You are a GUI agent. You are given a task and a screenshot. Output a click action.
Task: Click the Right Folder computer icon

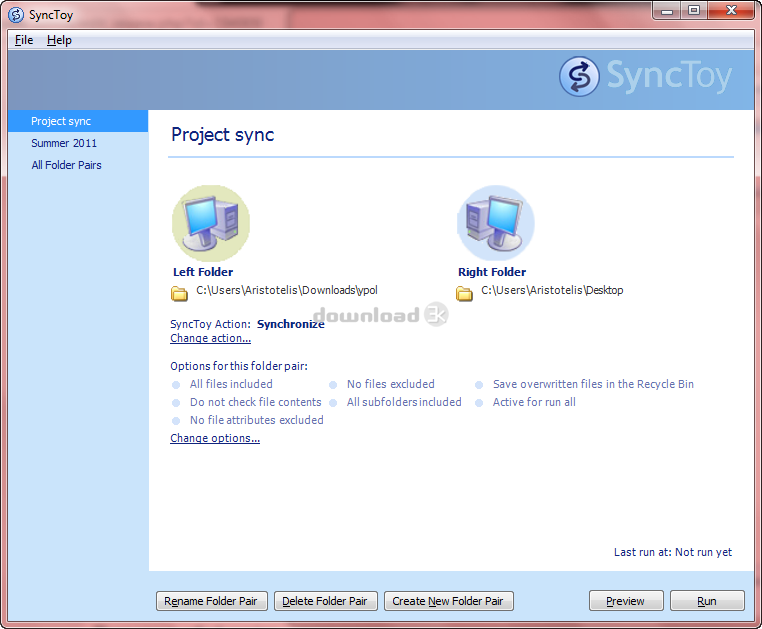495,223
